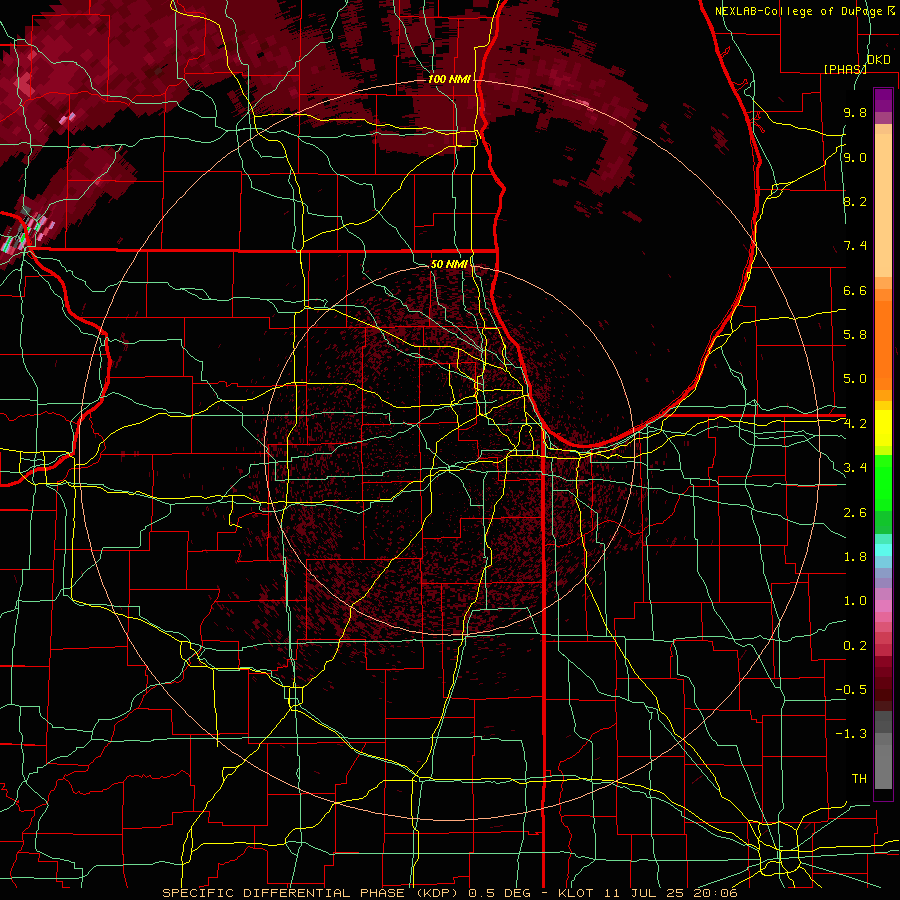
Task: Click the 2.6 scale value
Action: pyautogui.click(x=855, y=513)
